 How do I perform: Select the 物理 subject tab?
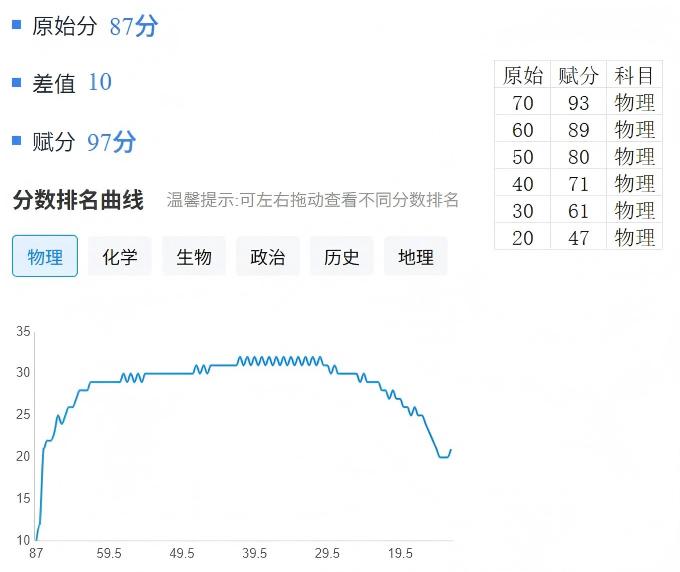(x=45, y=257)
